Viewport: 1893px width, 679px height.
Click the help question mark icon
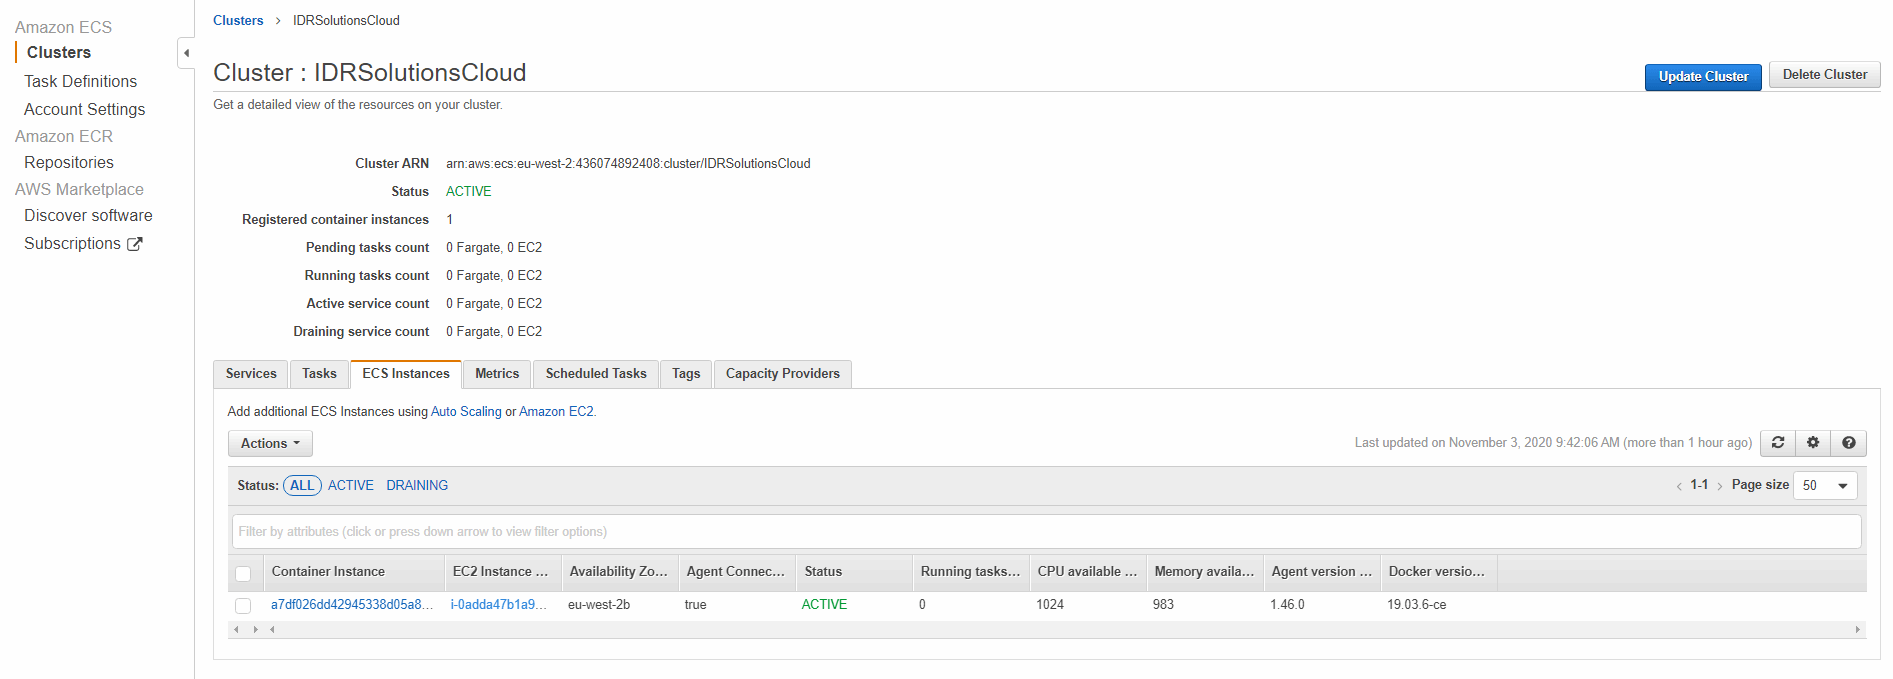click(1848, 443)
